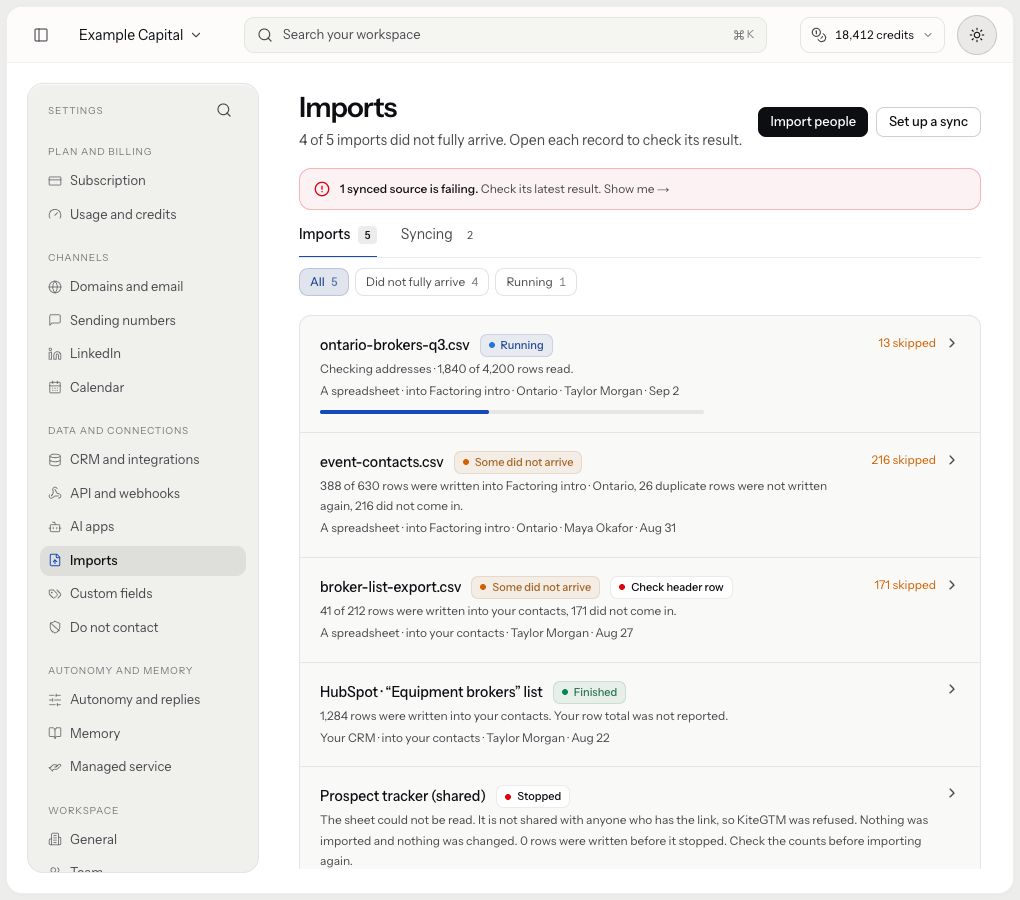Image resolution: width=1020 pixels, height=900 pixels.
Task: Click the settings search magnifier icon
Action: pos(224,110)
